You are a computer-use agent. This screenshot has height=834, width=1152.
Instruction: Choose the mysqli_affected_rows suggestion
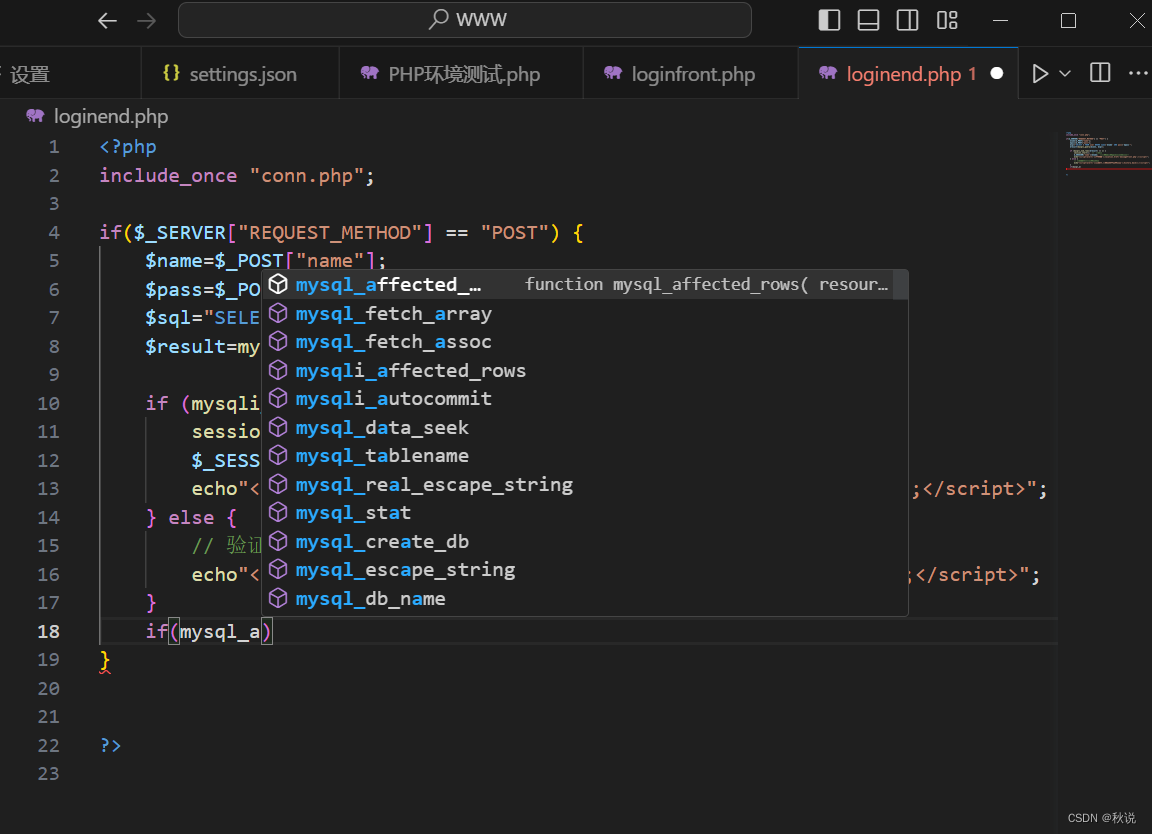(x=585, y=370)
